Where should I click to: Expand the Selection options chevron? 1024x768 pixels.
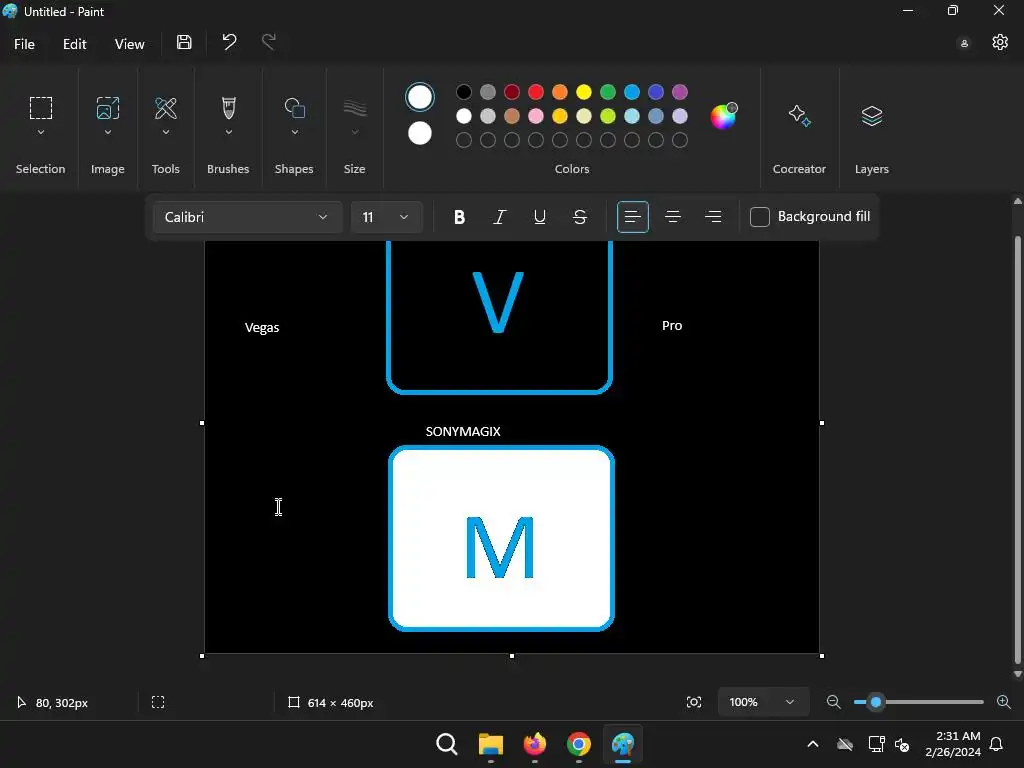click(40, 133)
